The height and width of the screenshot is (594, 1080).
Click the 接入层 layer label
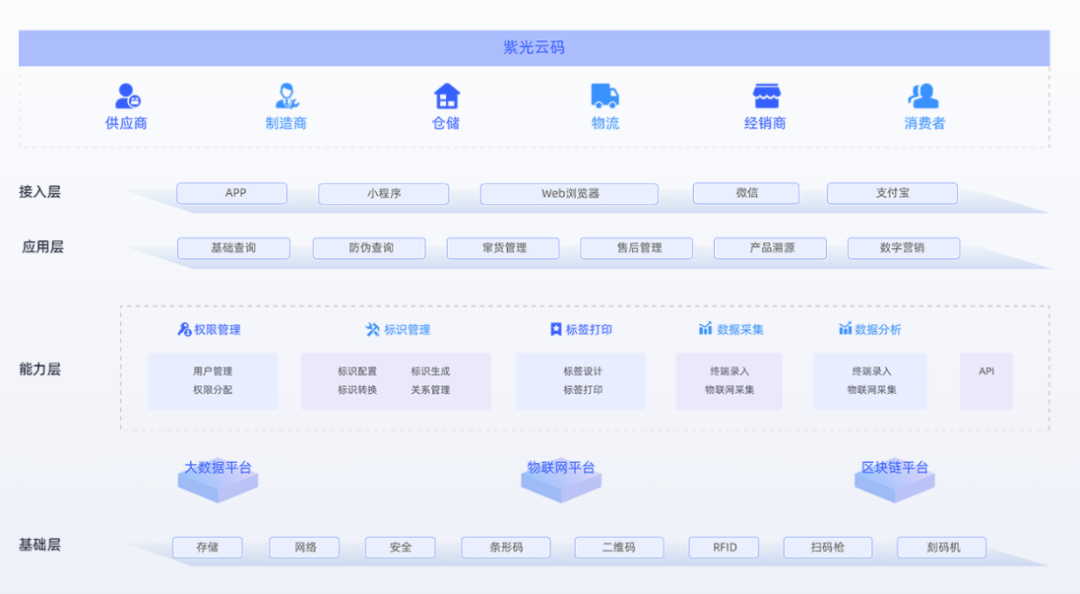click(x=40, y=192)
